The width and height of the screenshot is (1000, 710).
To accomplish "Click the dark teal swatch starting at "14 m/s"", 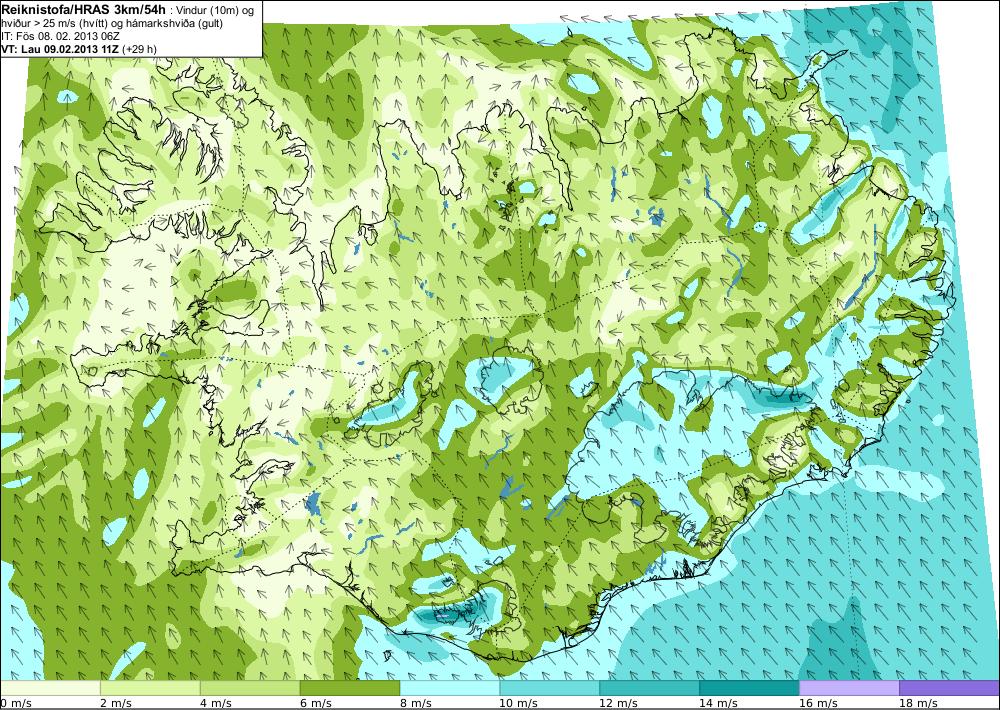I will point(749,688).
